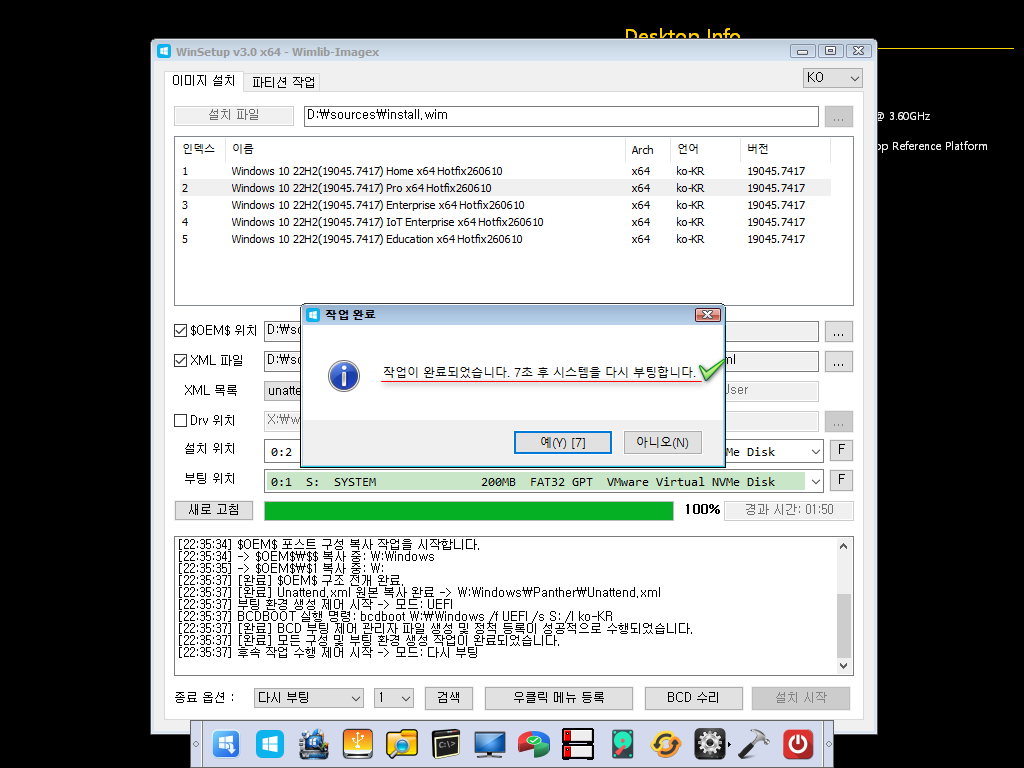Open the folder search magnifier dock icon
This screenshot has height=768, width=1024.
click(402, 743)
